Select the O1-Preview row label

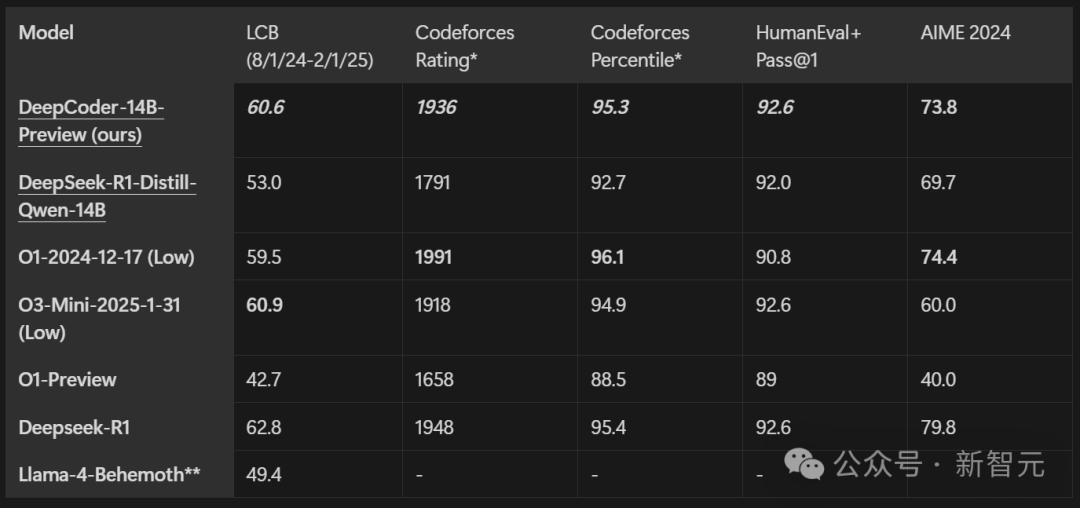(x=67, y=380)
